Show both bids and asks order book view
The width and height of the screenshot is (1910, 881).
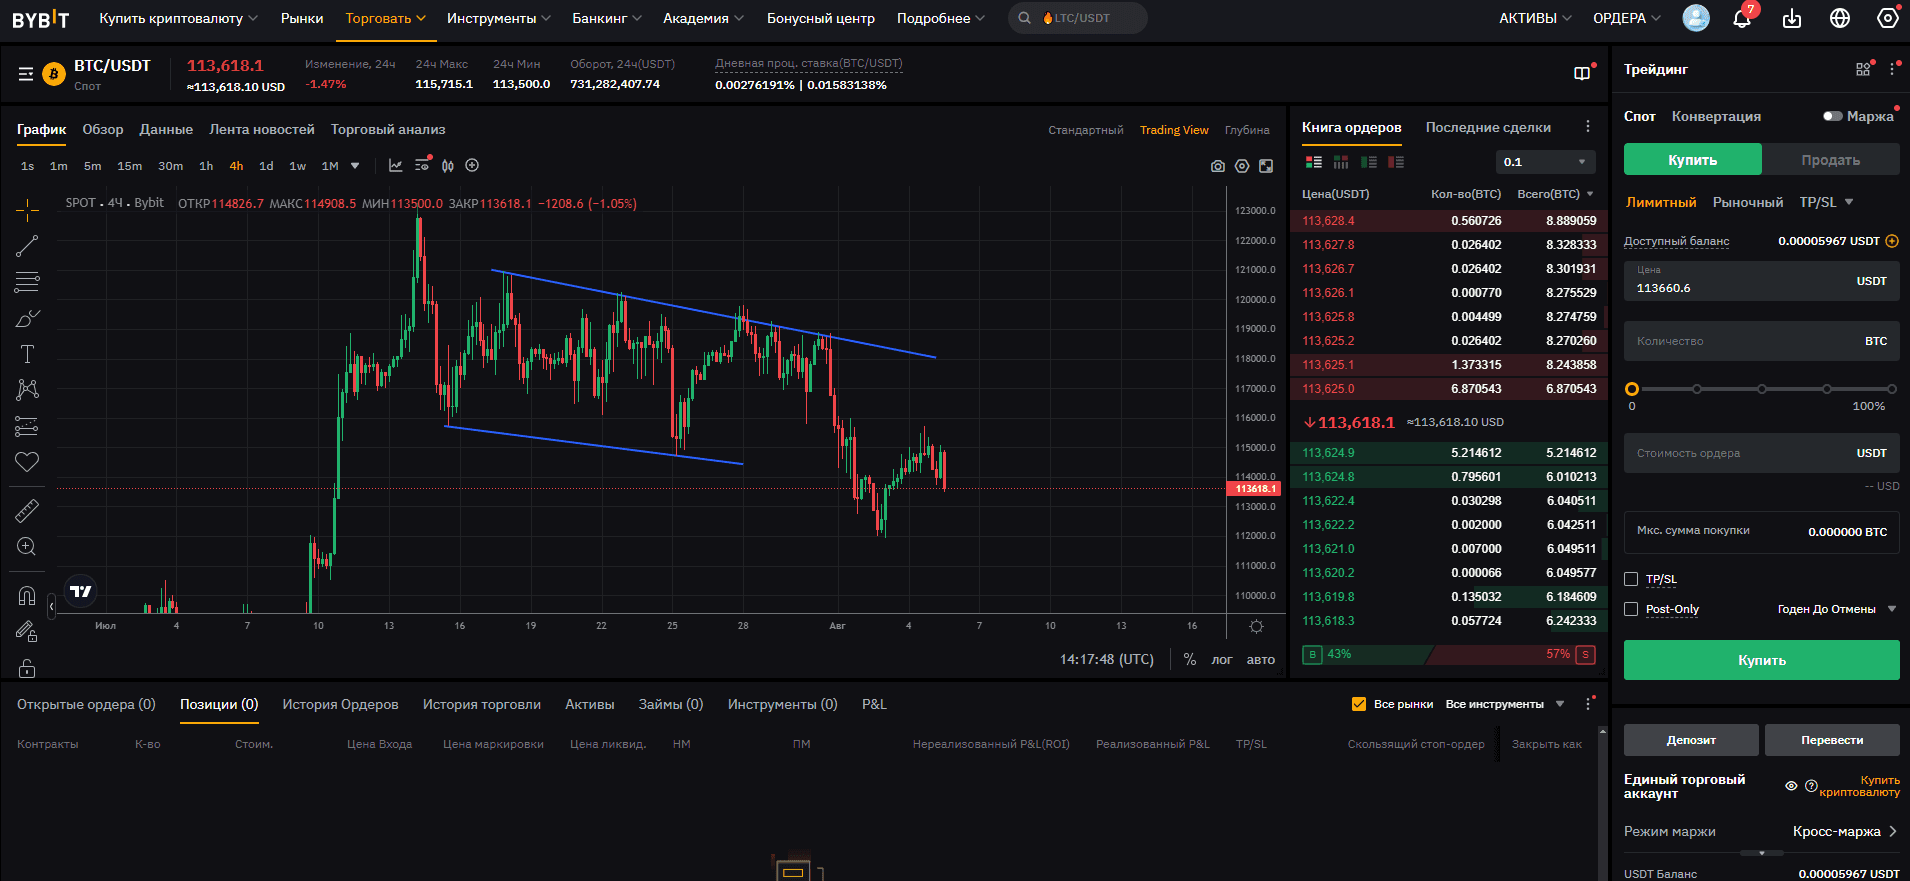pyautogui.click(x=1314, y=162)
